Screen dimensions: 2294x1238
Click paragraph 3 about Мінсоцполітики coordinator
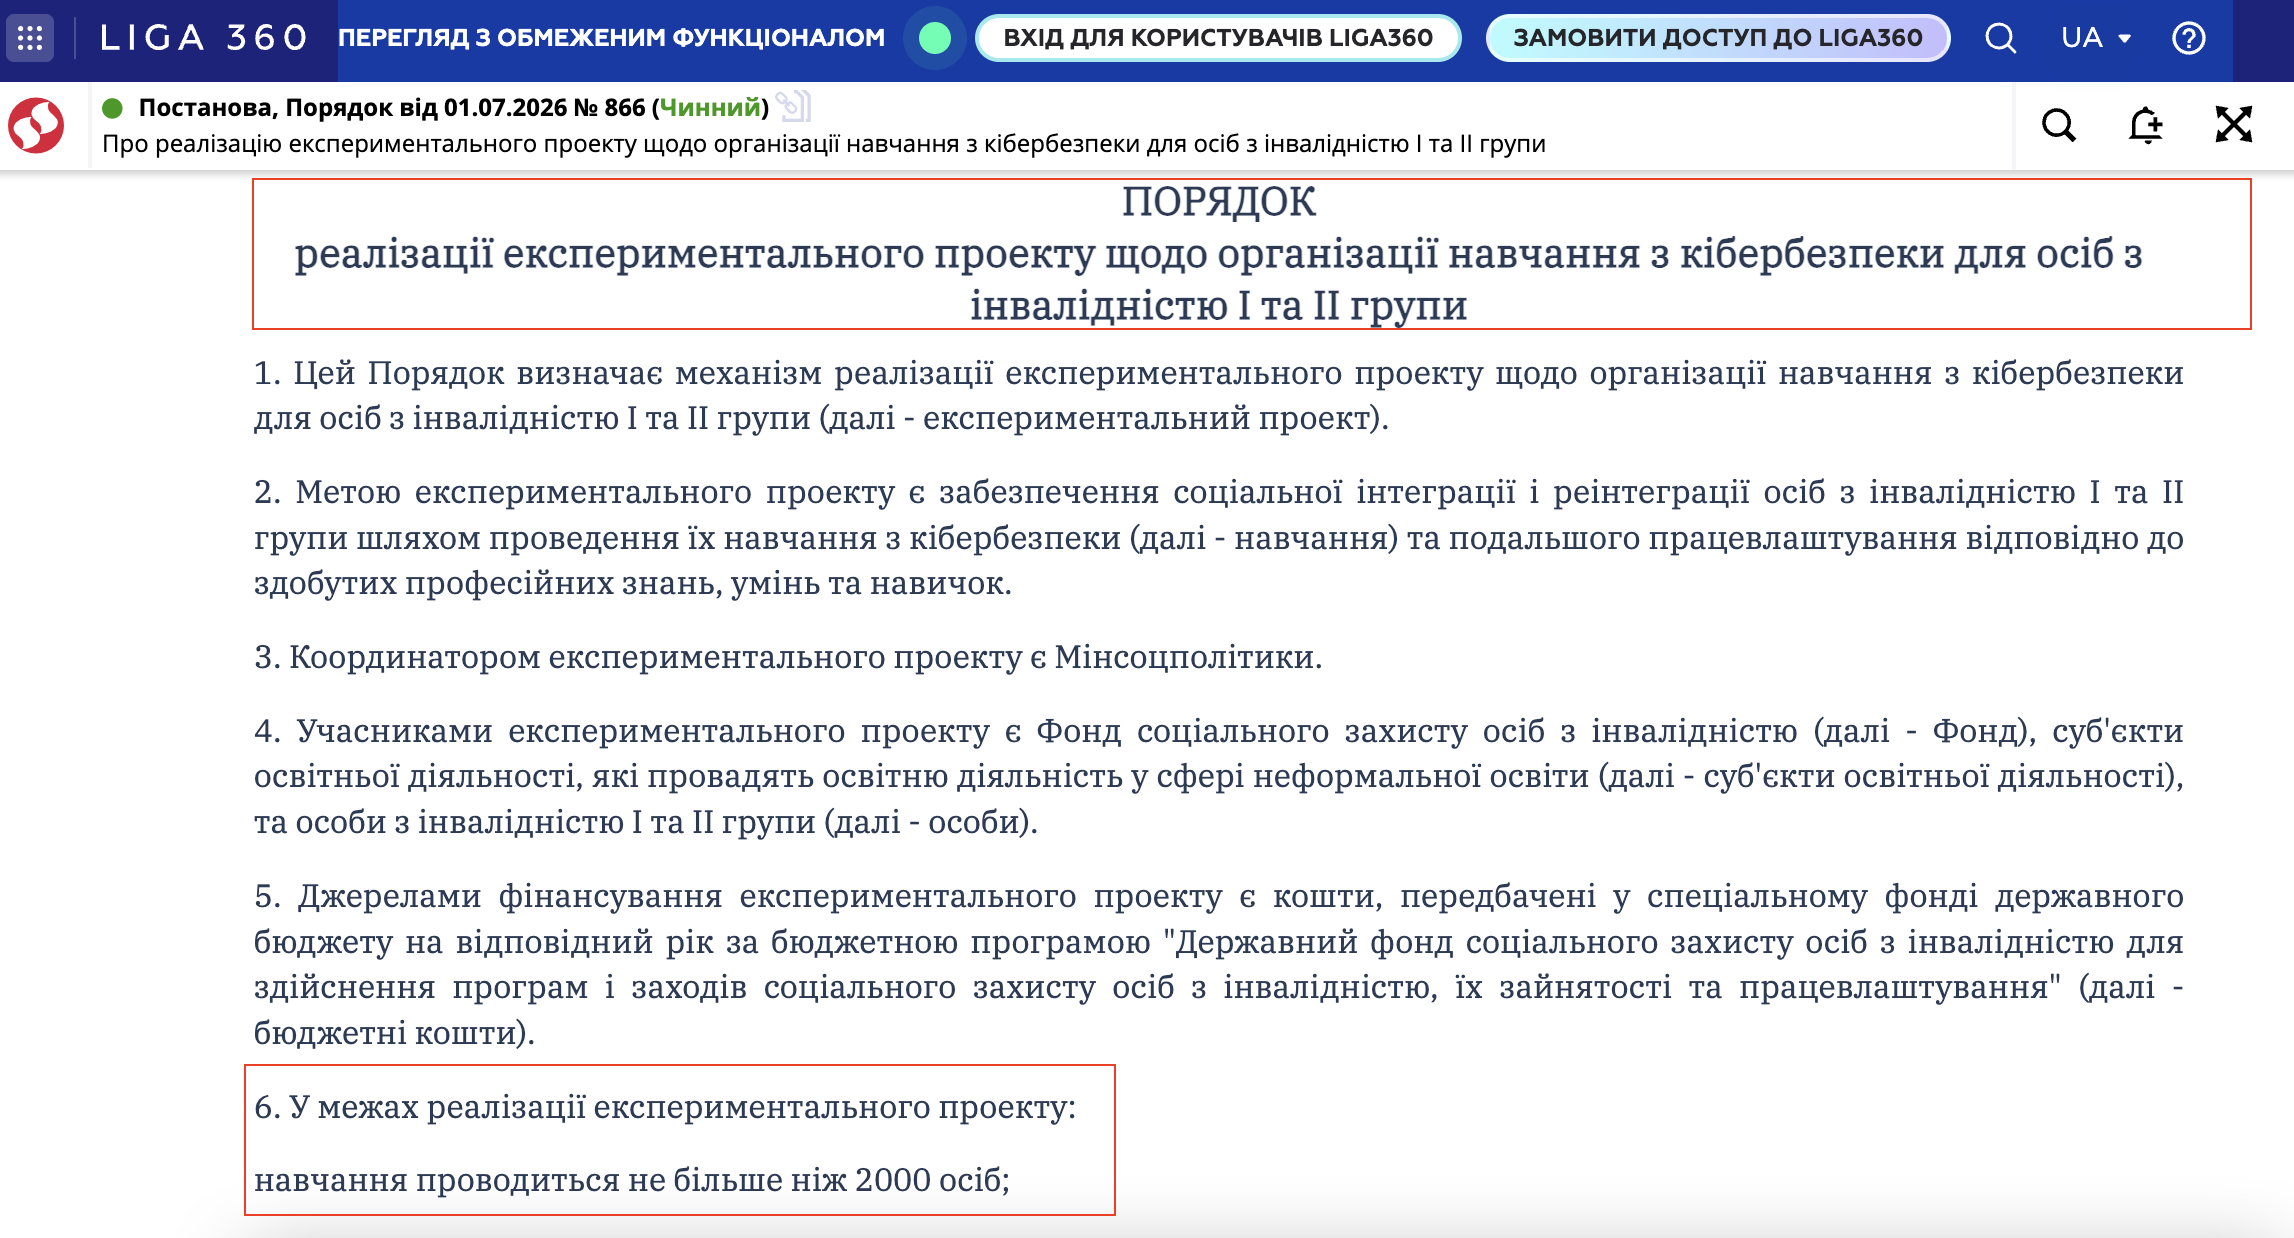[x=788, y=657]
